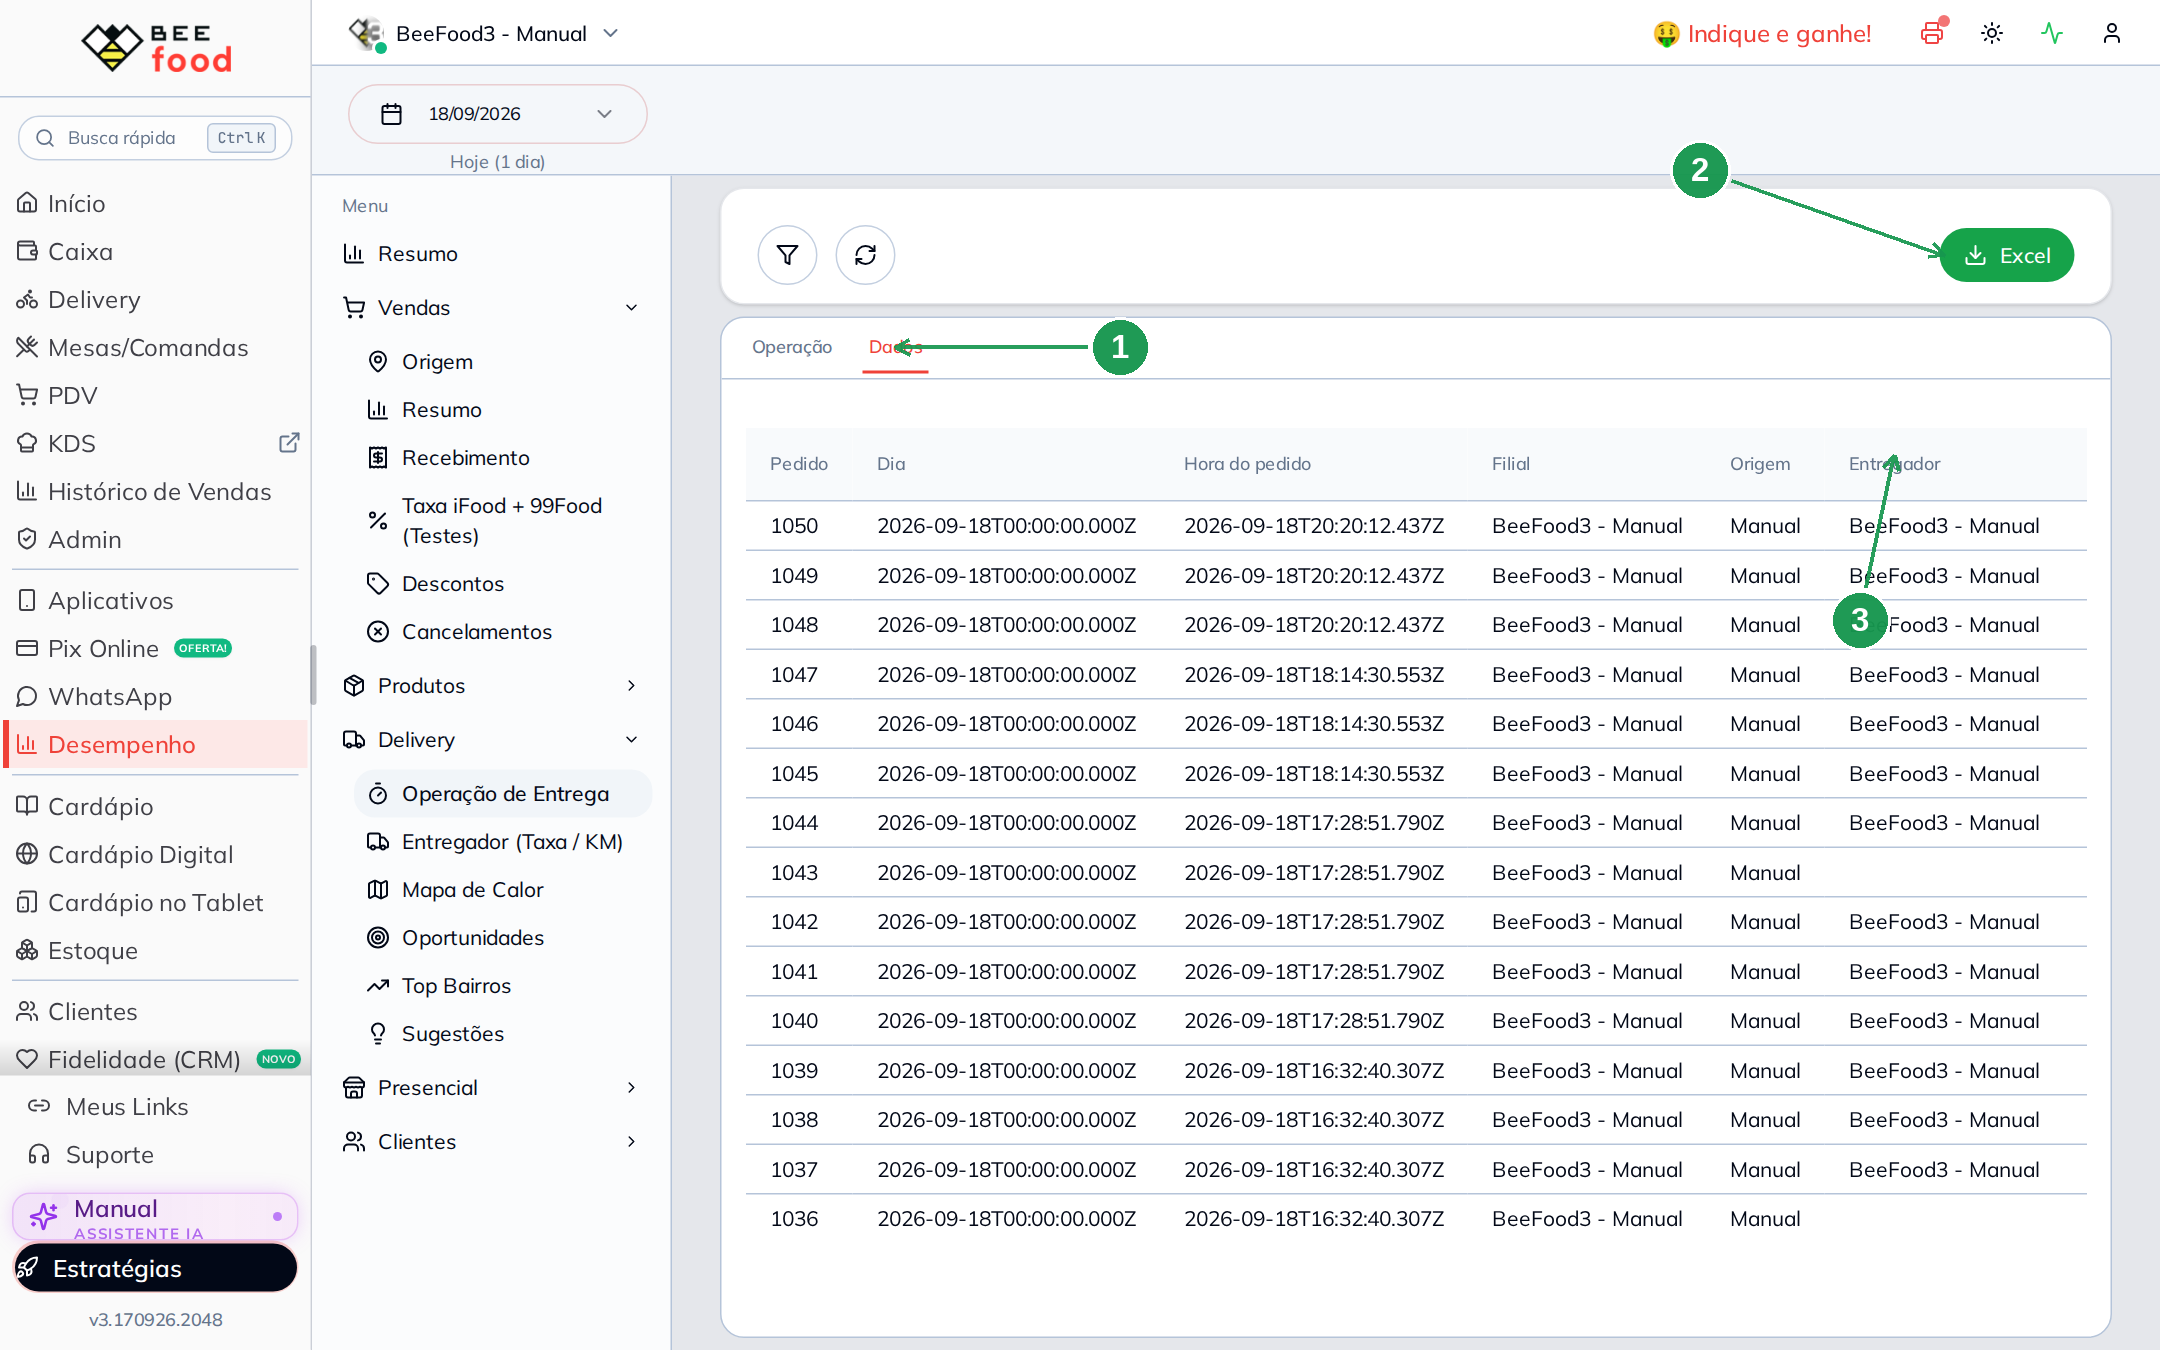Open Cardápio no Tablet
The image size is (2160, 1350).
pos(155,902)
